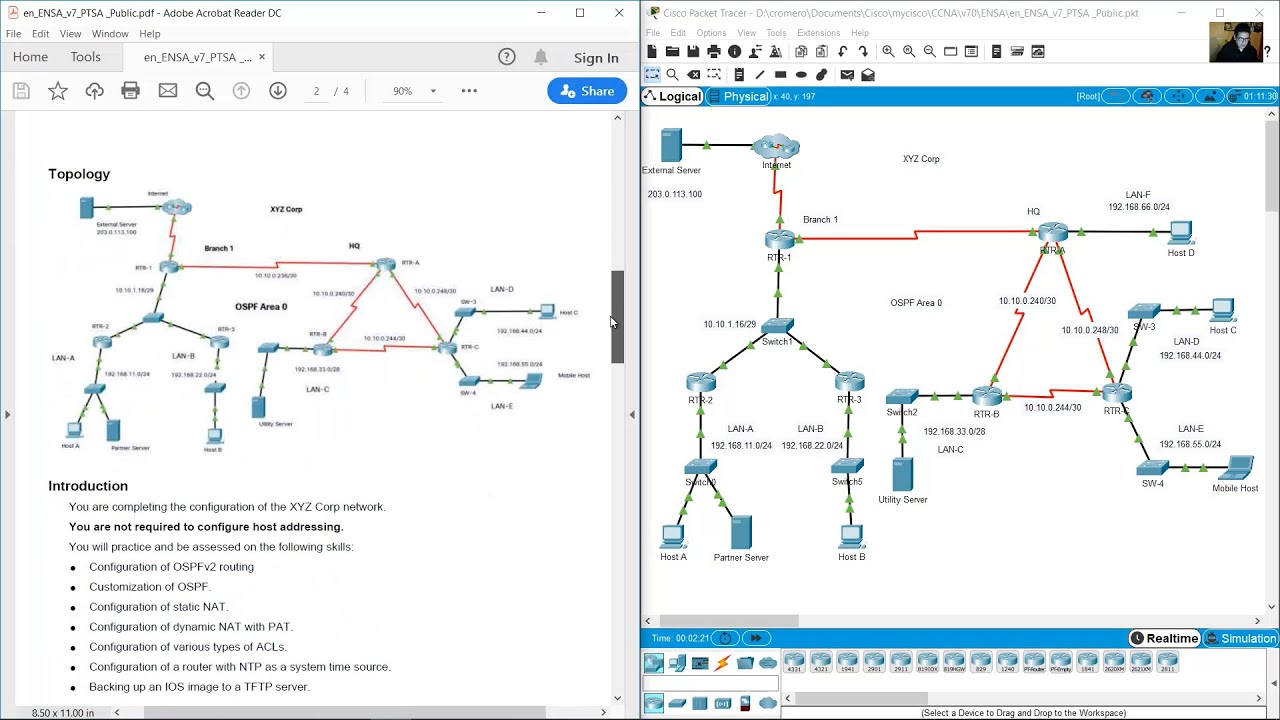Pick the 1941 router next to 2901

point(847,662)
